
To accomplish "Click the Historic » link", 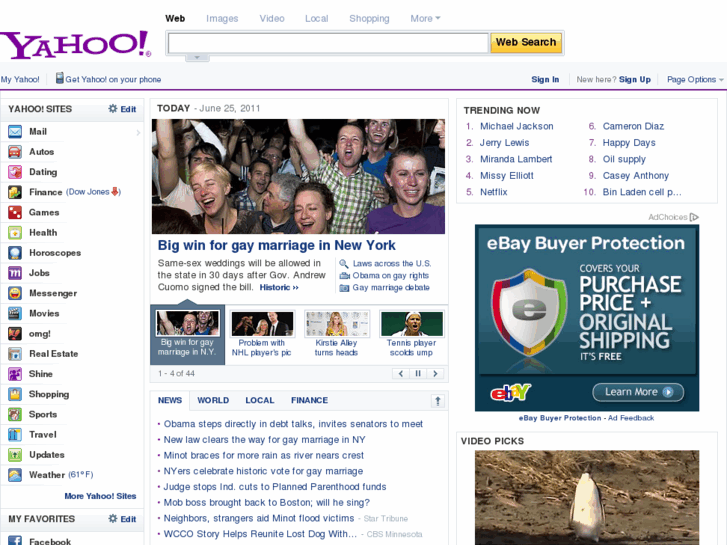I will pyautogui.click(x=279, y=288).
